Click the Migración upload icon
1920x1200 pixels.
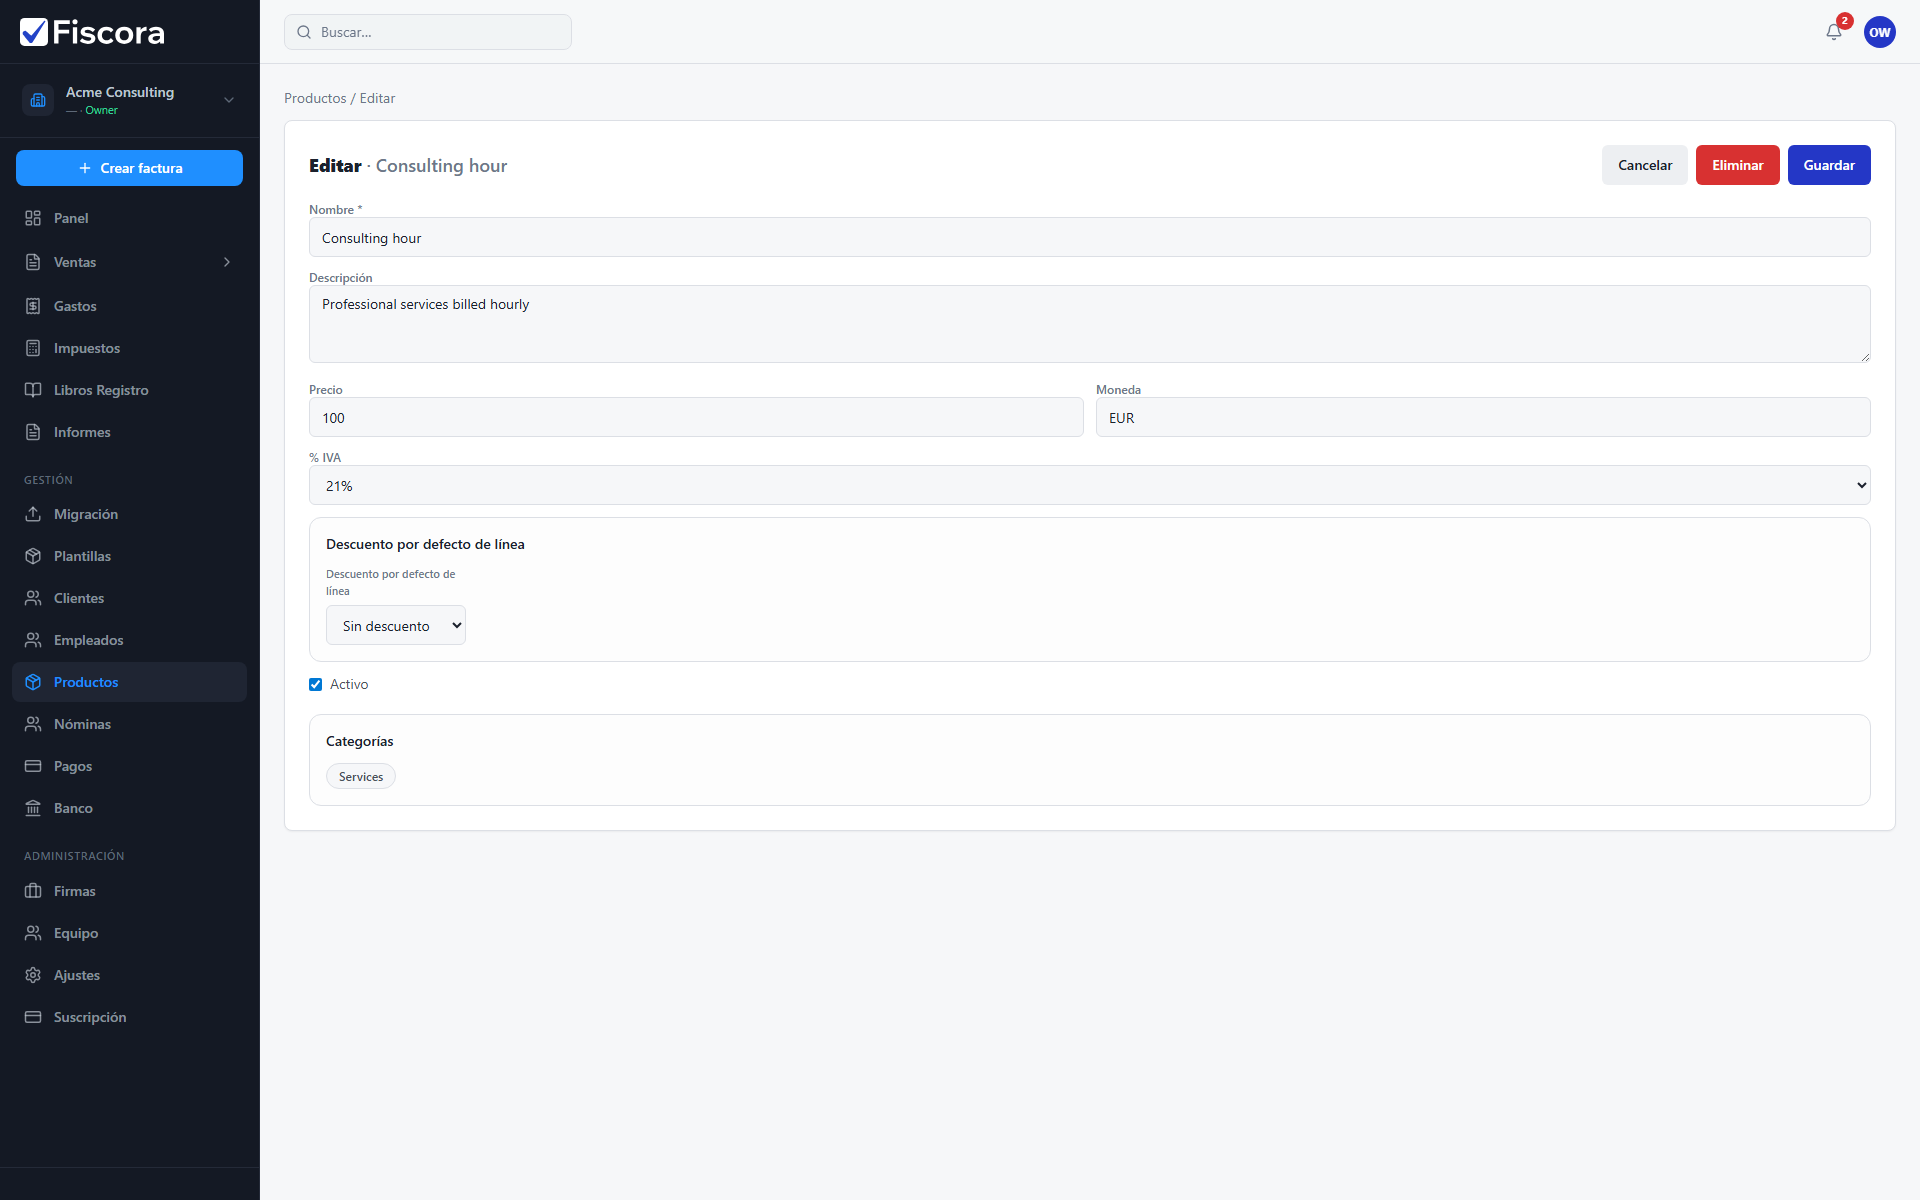[x=33, y=514]
